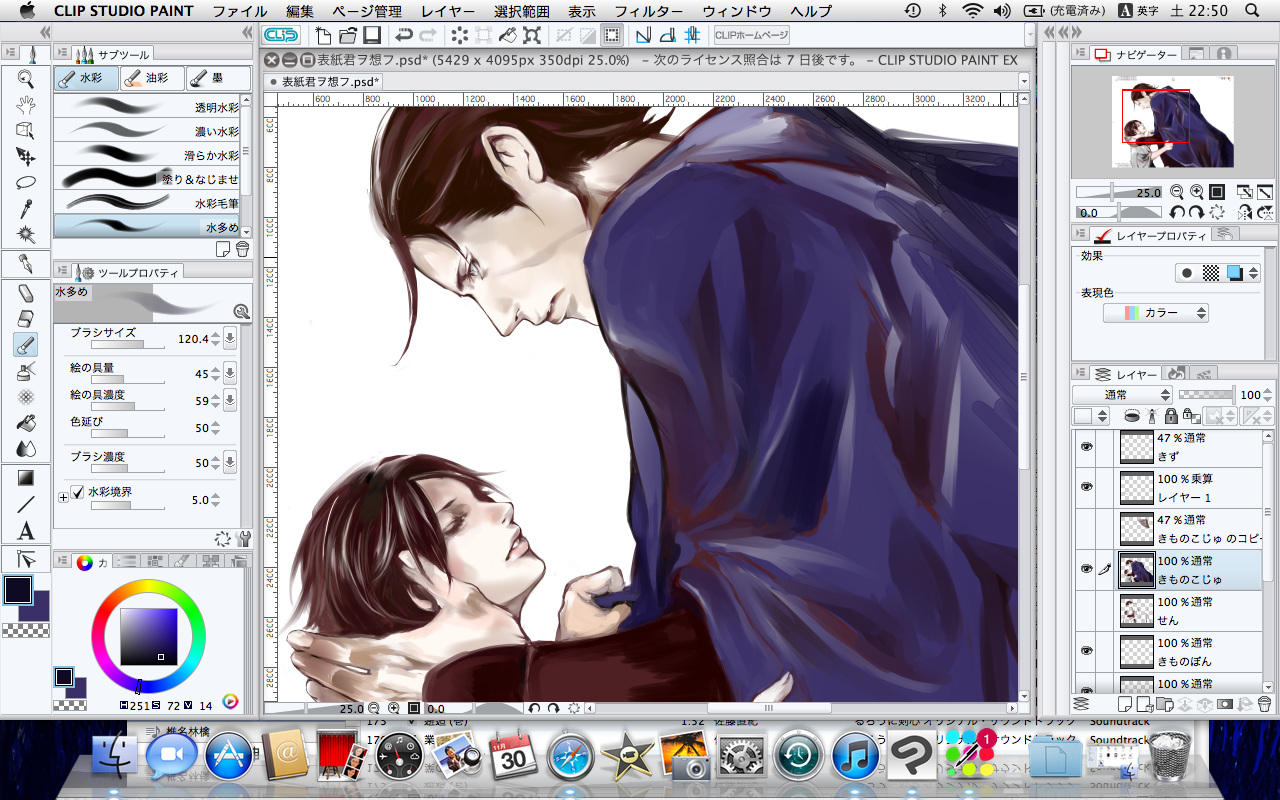
Task: Toggle visibility of レイヤー 1 layer
Action: click(x=1085, y=487)
